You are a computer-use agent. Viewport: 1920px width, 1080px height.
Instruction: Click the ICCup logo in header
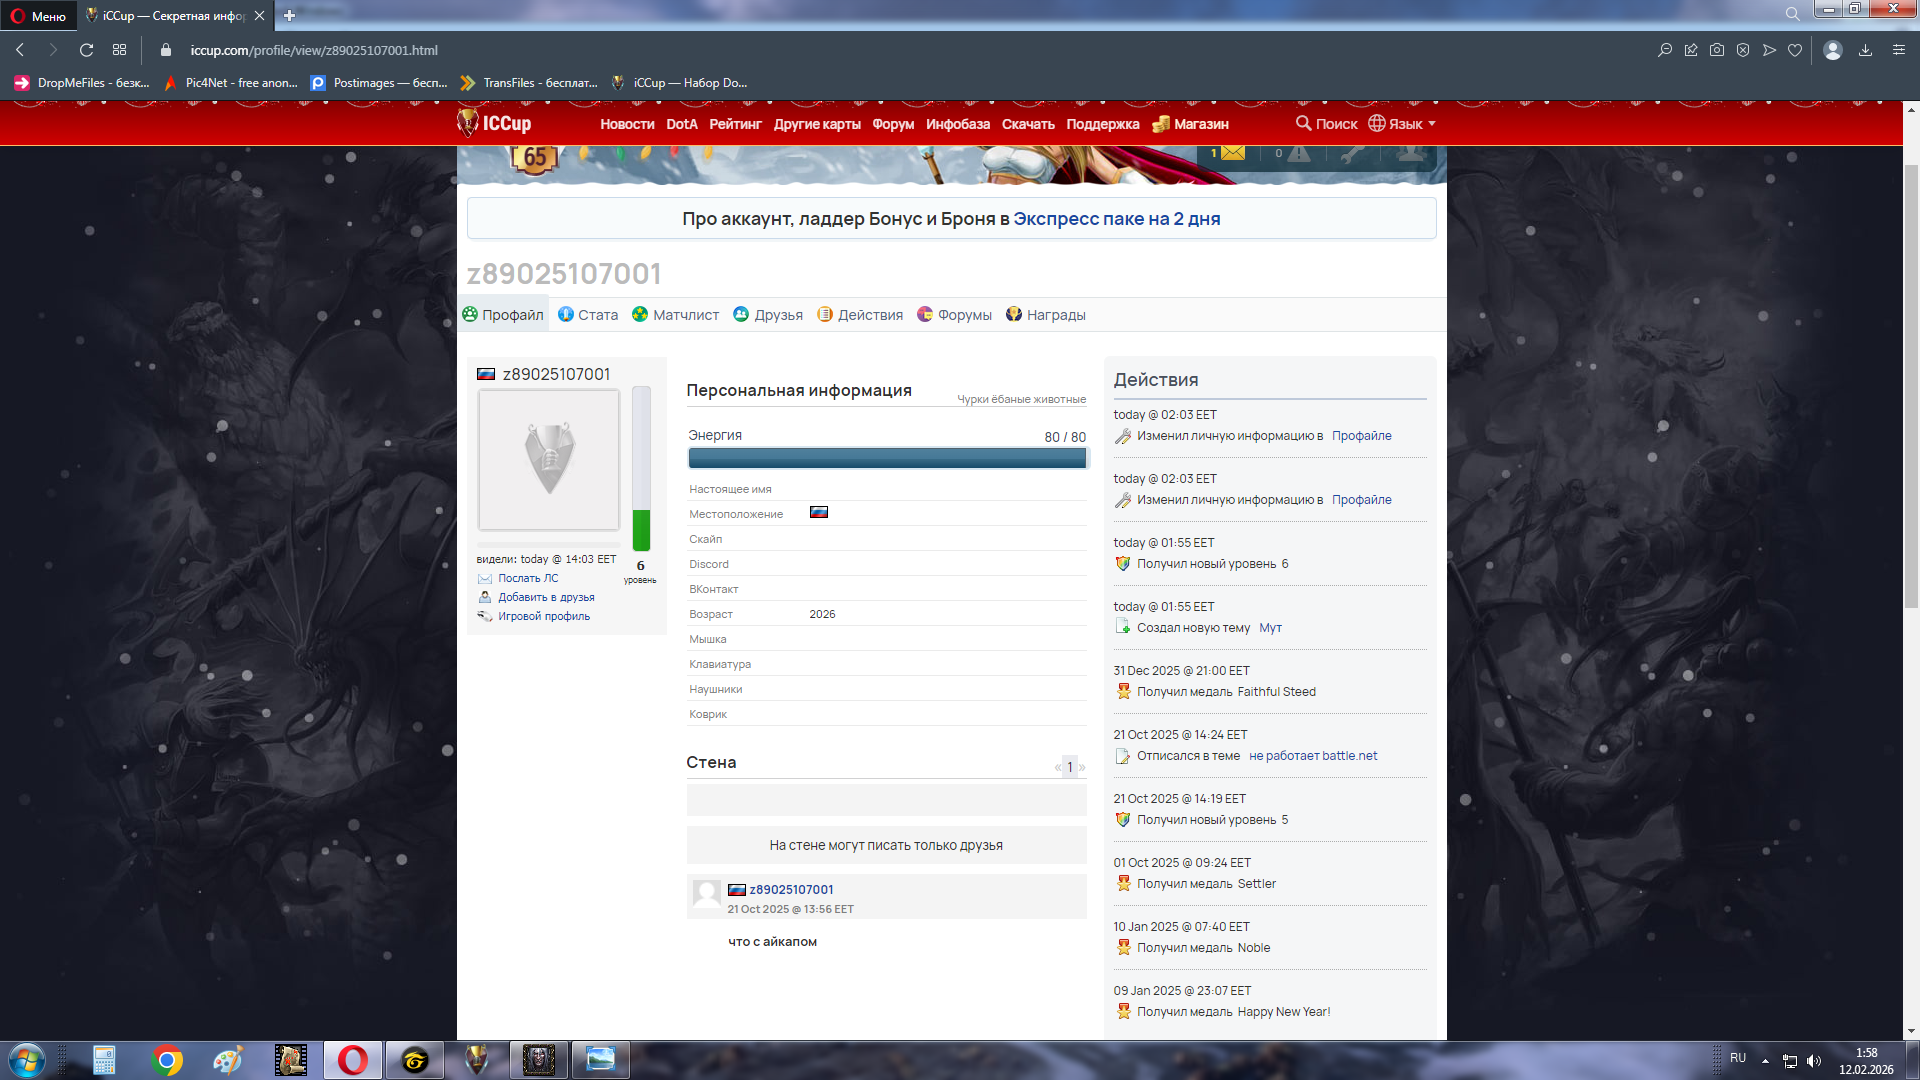(x=494, y=123)
